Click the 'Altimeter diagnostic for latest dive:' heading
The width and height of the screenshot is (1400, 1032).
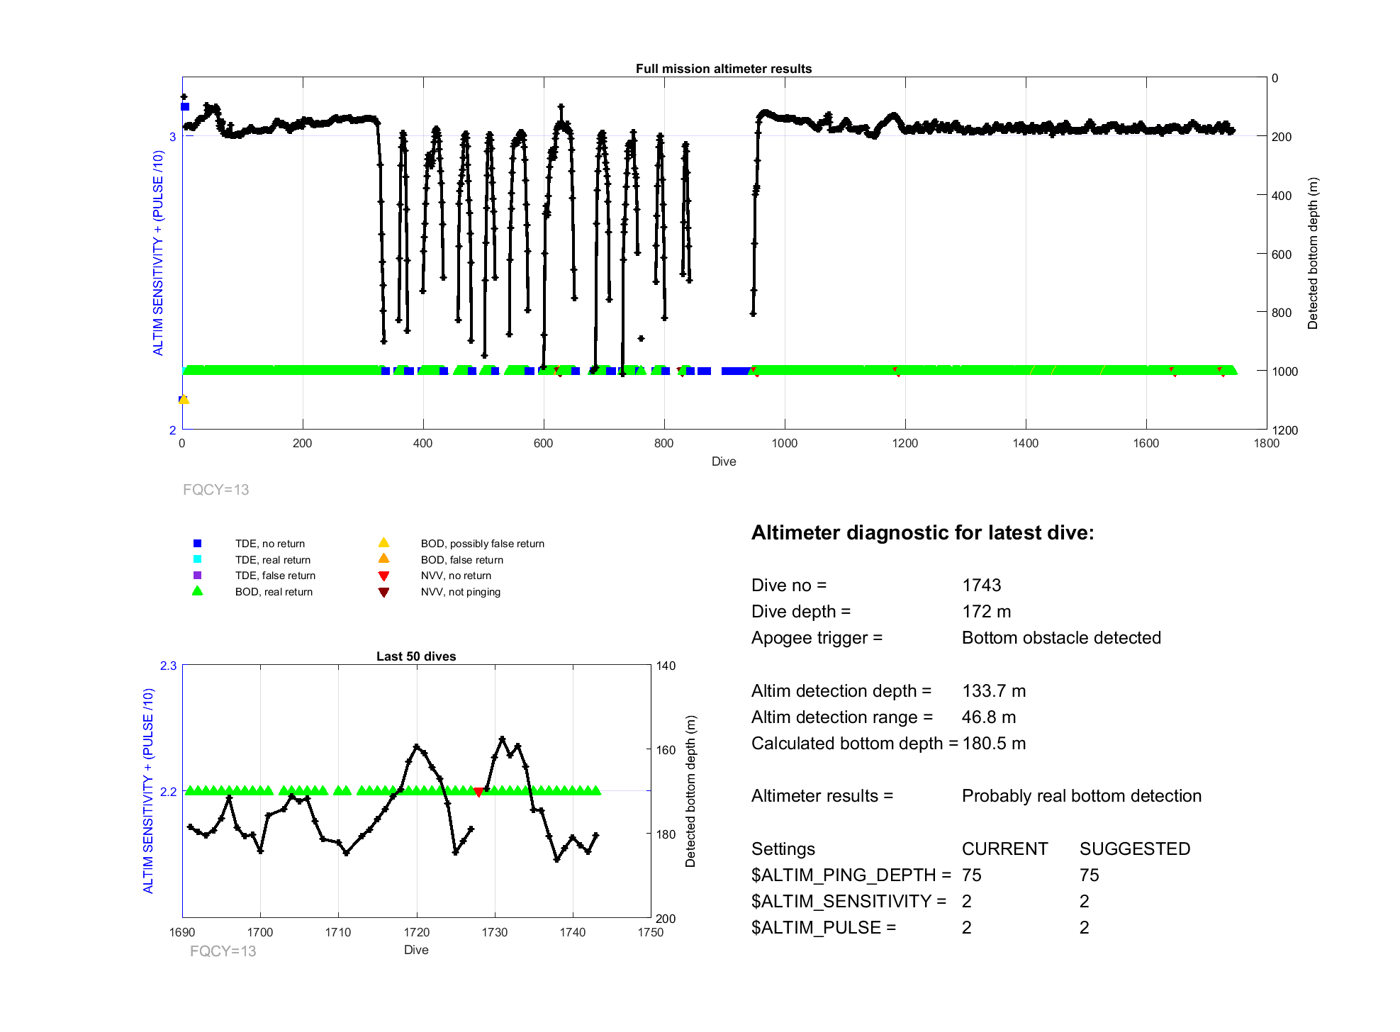923,533
